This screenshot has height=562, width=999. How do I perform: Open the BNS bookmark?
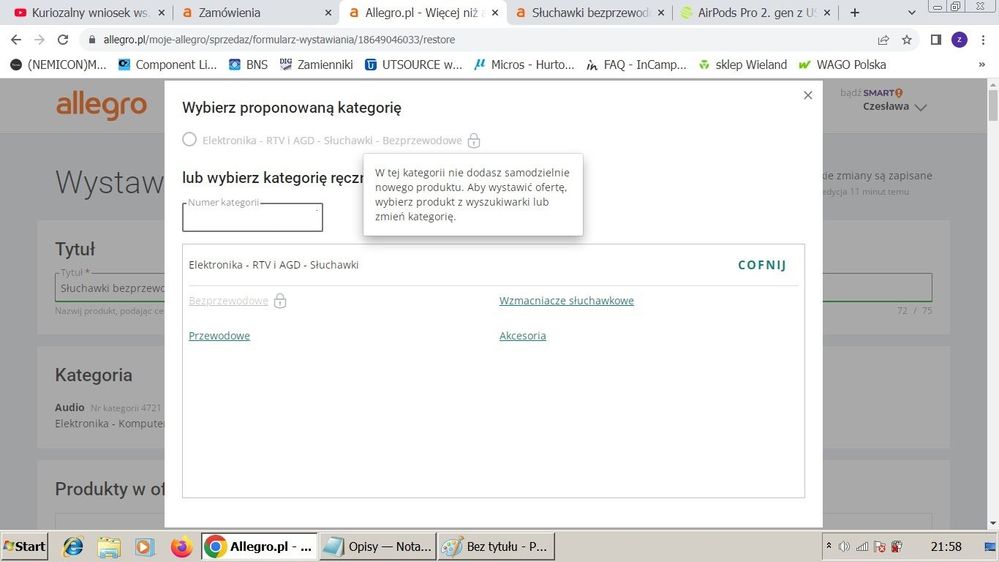[248, 64]
